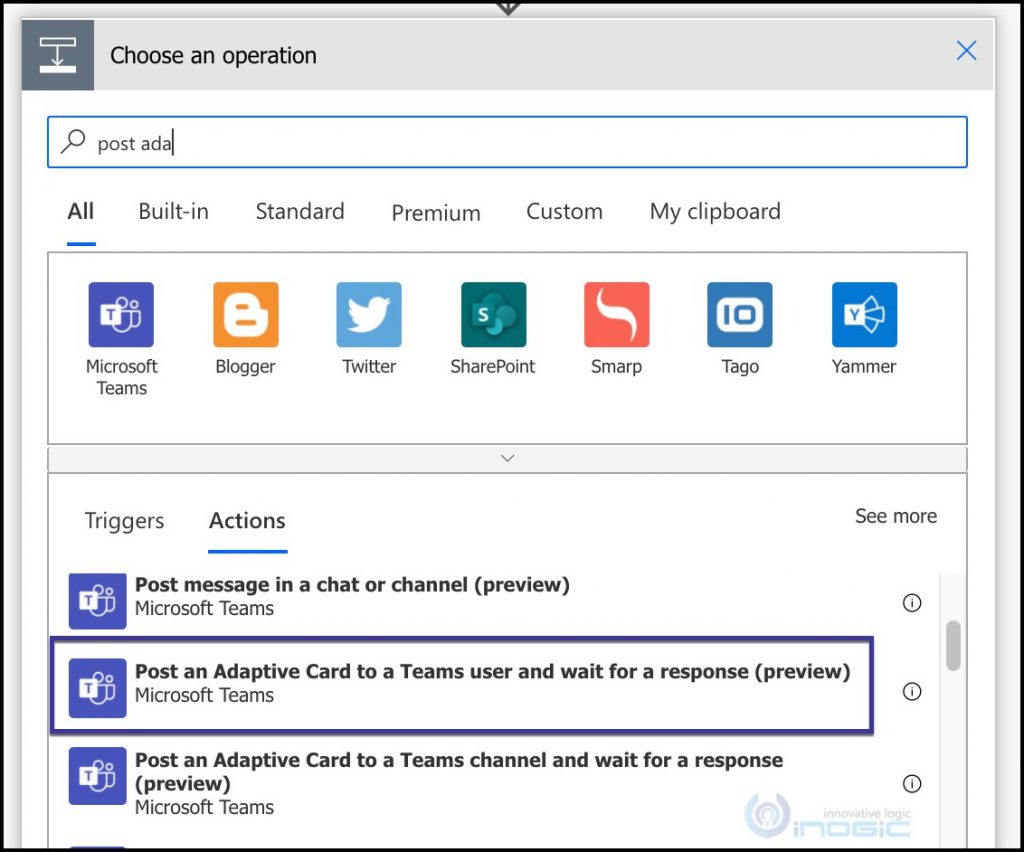
Task: Open the Built-in tab
Action: click(x=172, y=211)
